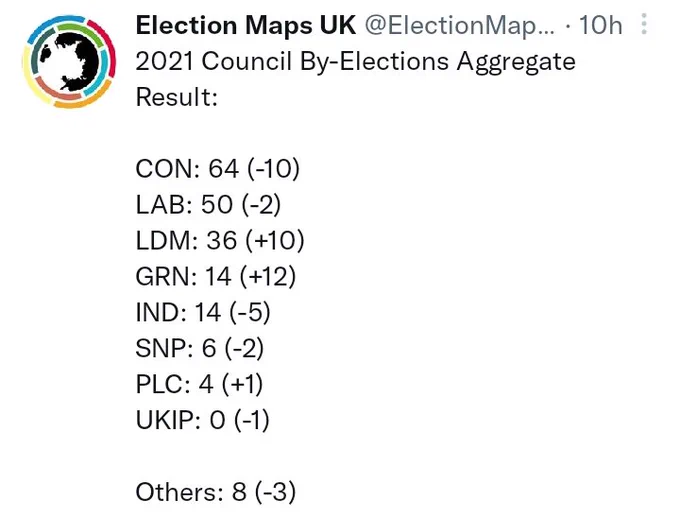Viewport: 680px width, 518px height.
Task: Open the tweet's three-dot more options menu
Action: click(x=644, y=24)
